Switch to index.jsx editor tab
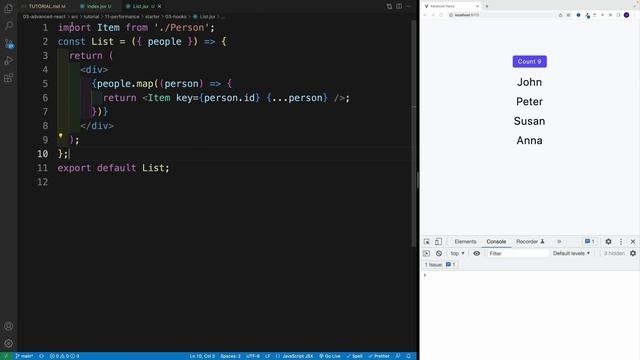640x360 pixels. (96, 6)
